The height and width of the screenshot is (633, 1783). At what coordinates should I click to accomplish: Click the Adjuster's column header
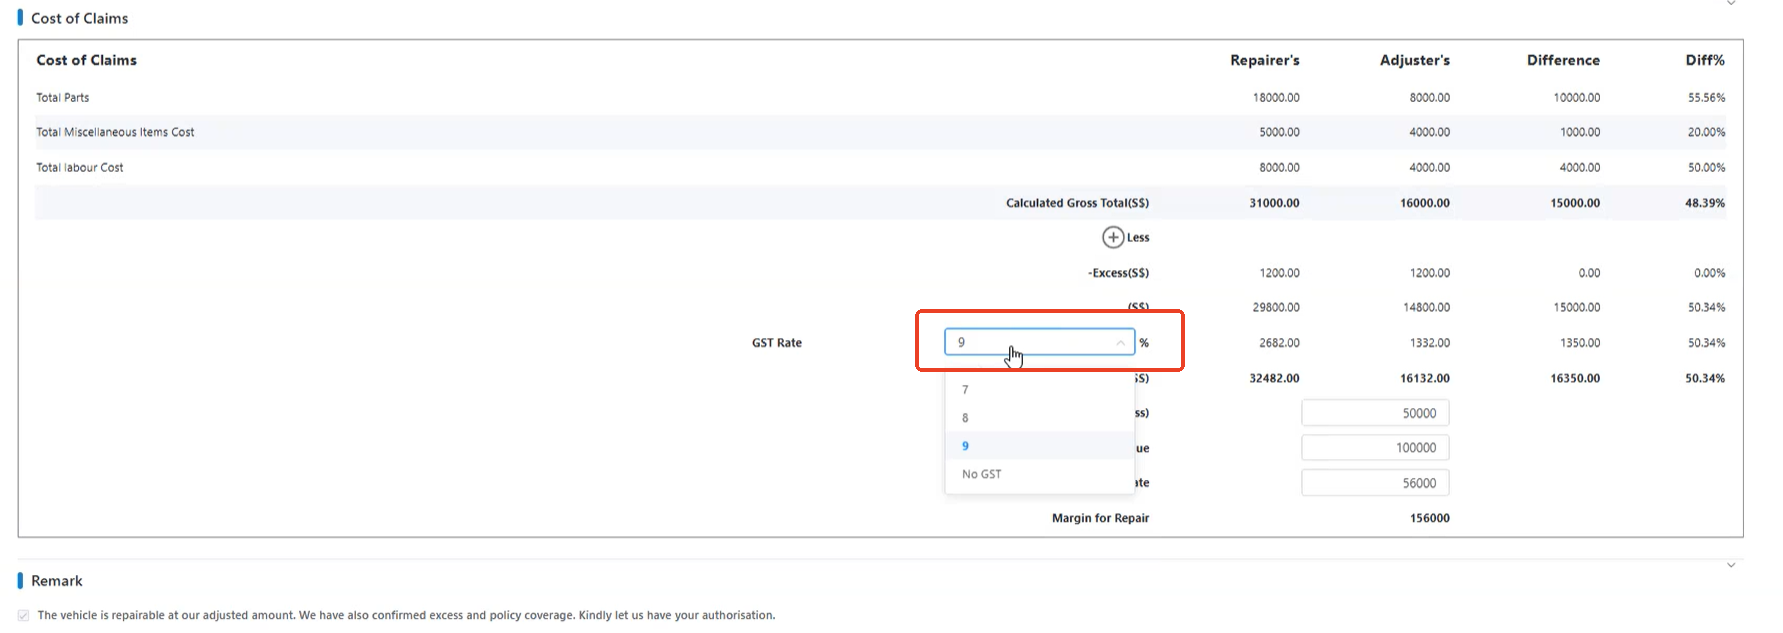[x=1414, y=60]
